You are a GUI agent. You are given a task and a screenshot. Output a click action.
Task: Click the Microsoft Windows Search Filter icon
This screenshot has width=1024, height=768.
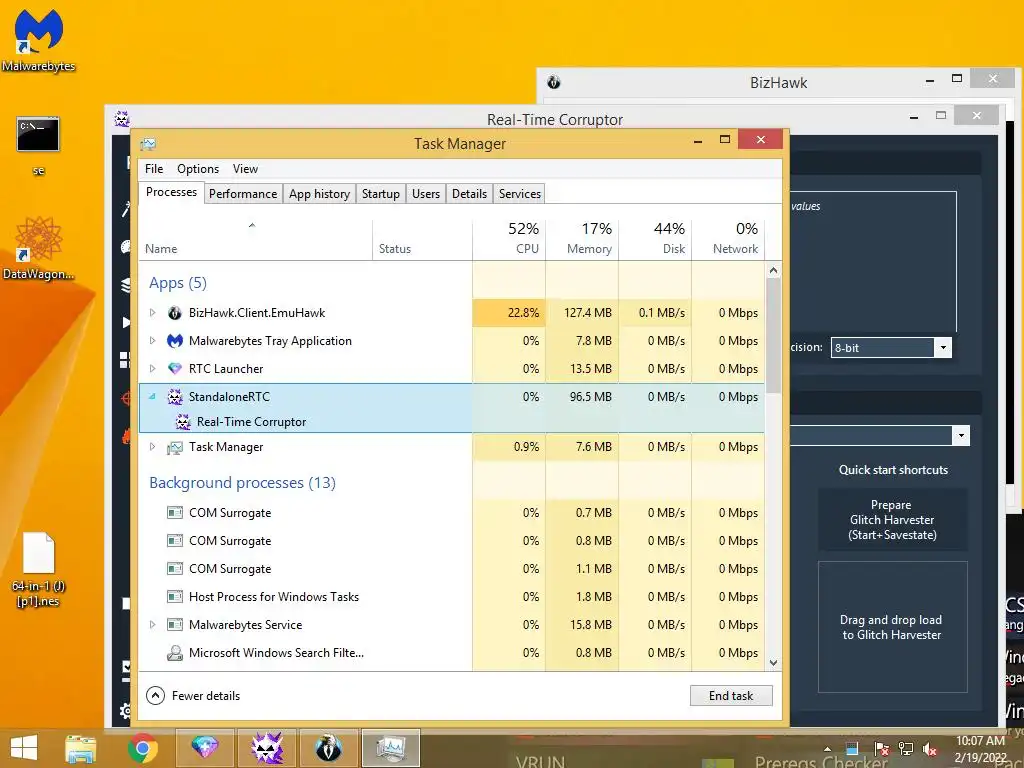174,653
